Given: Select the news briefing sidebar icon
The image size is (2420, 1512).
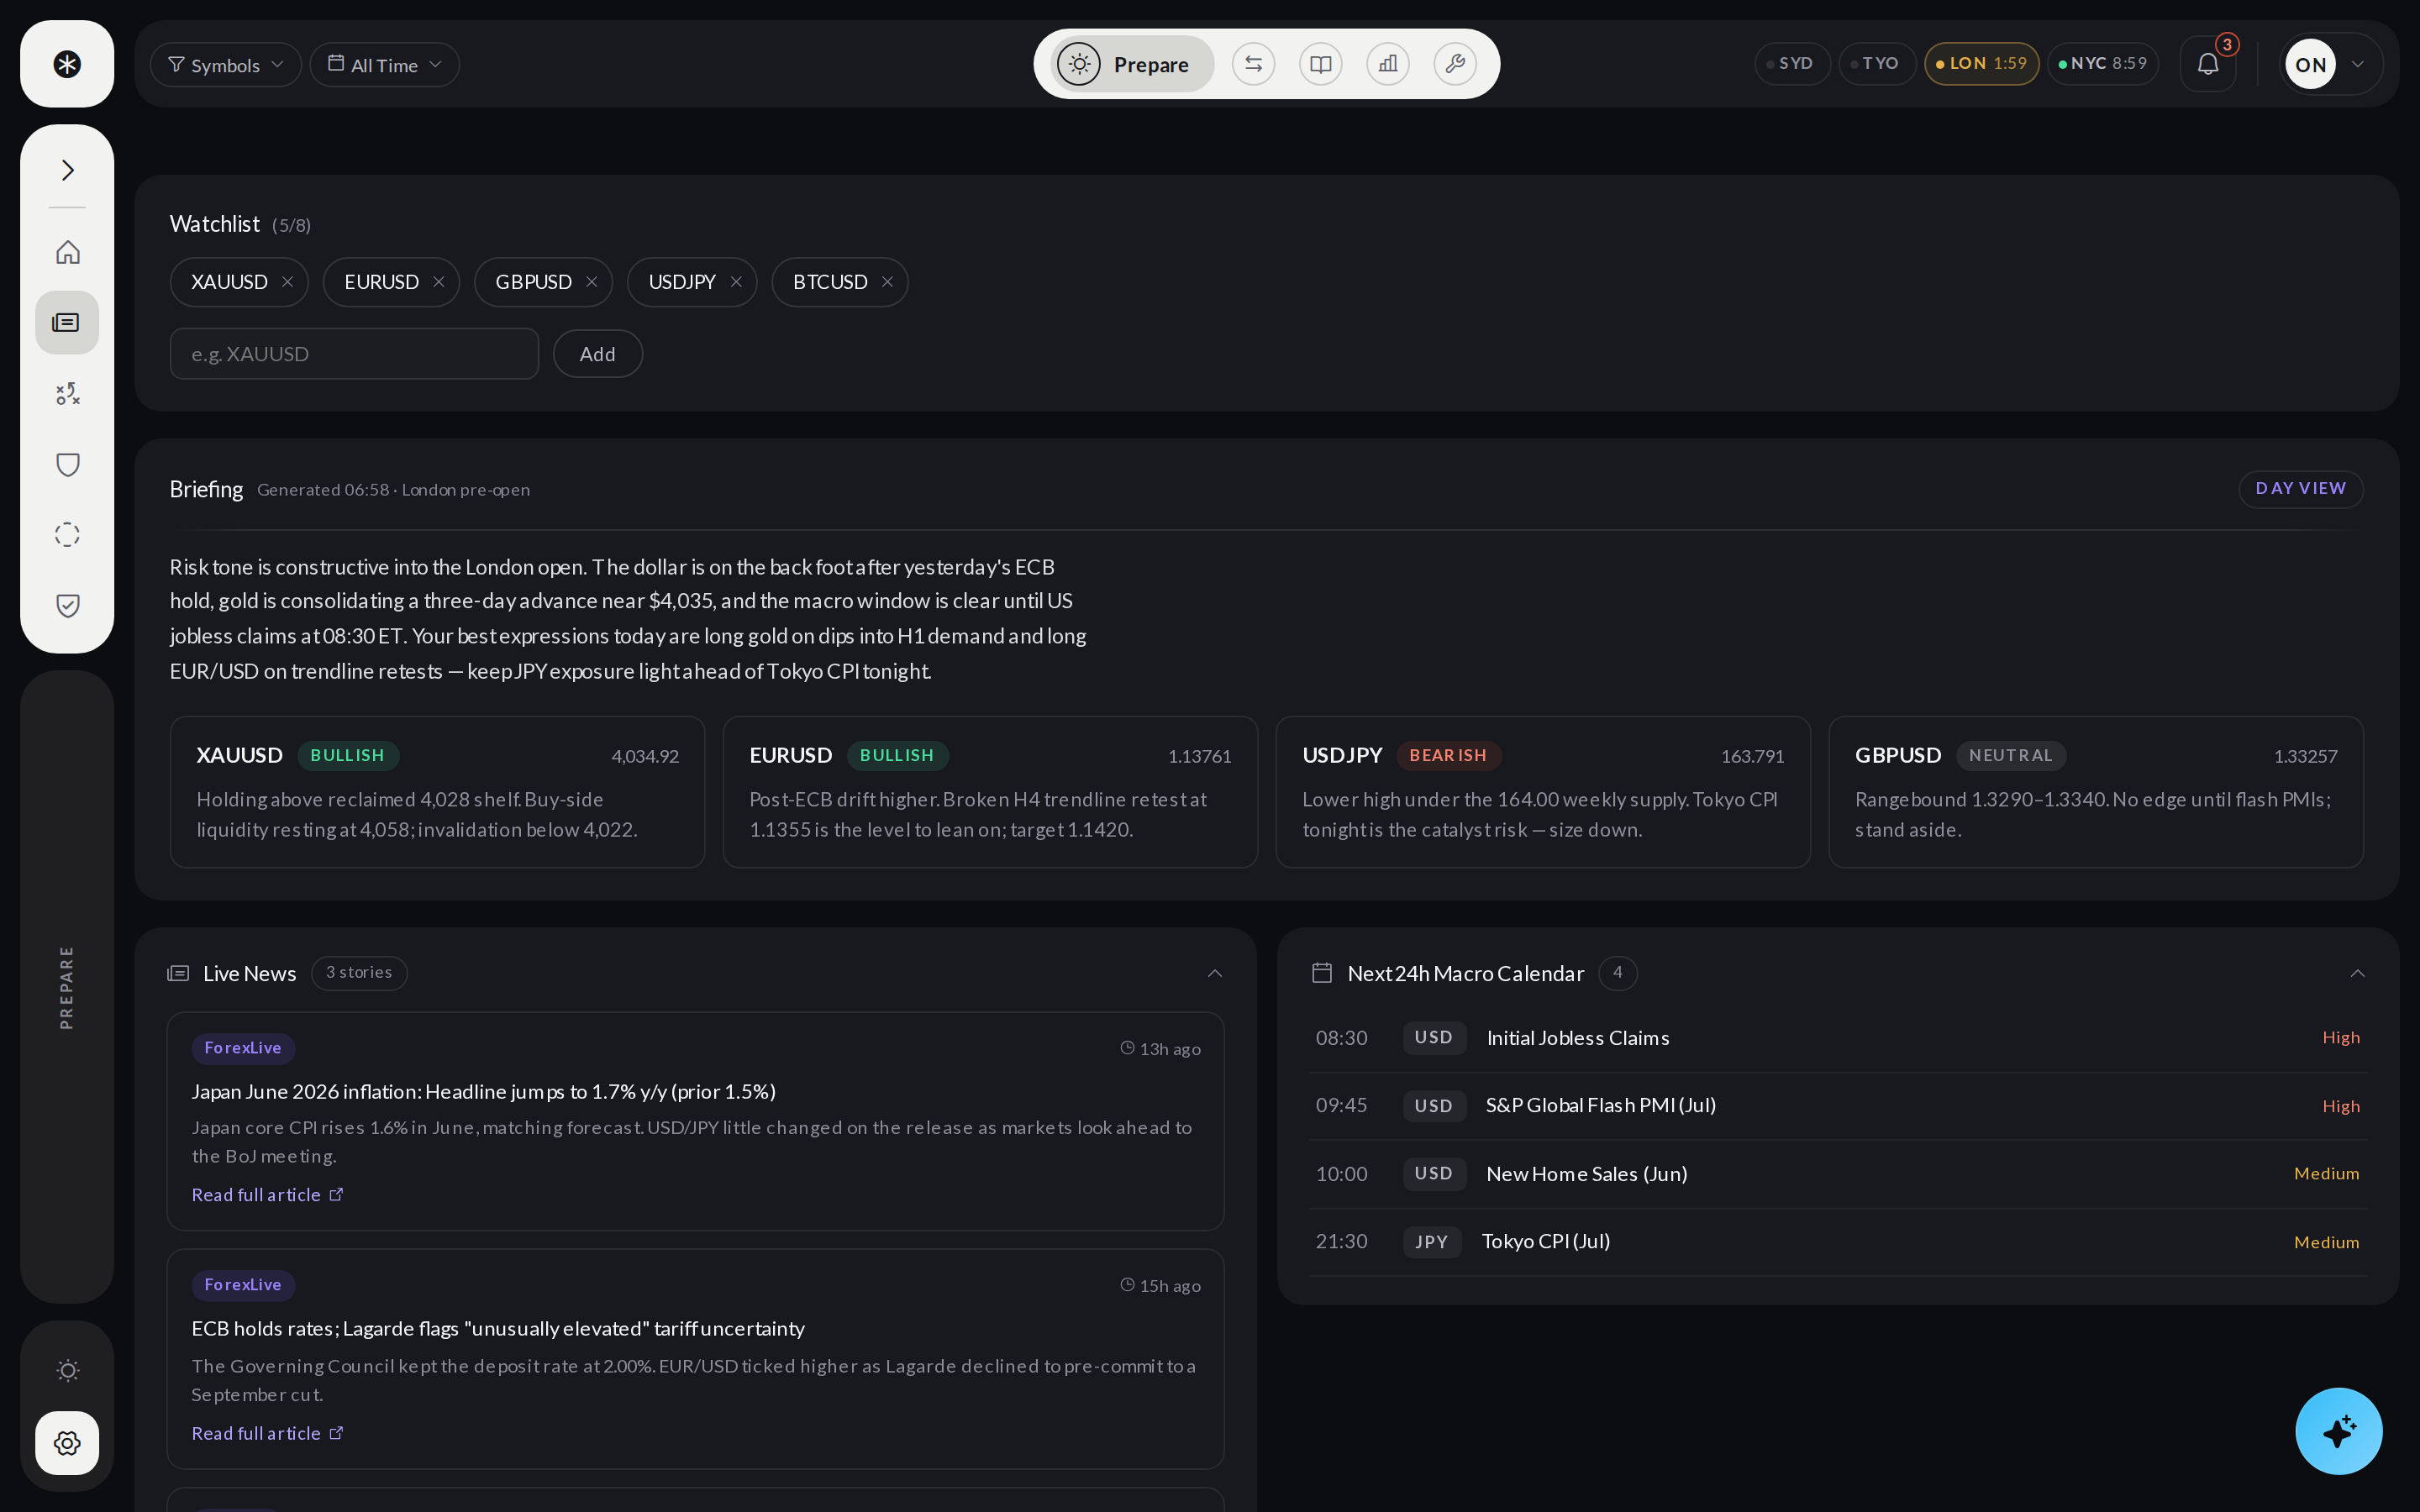Looking at the screenshot, I should (67, 322).
